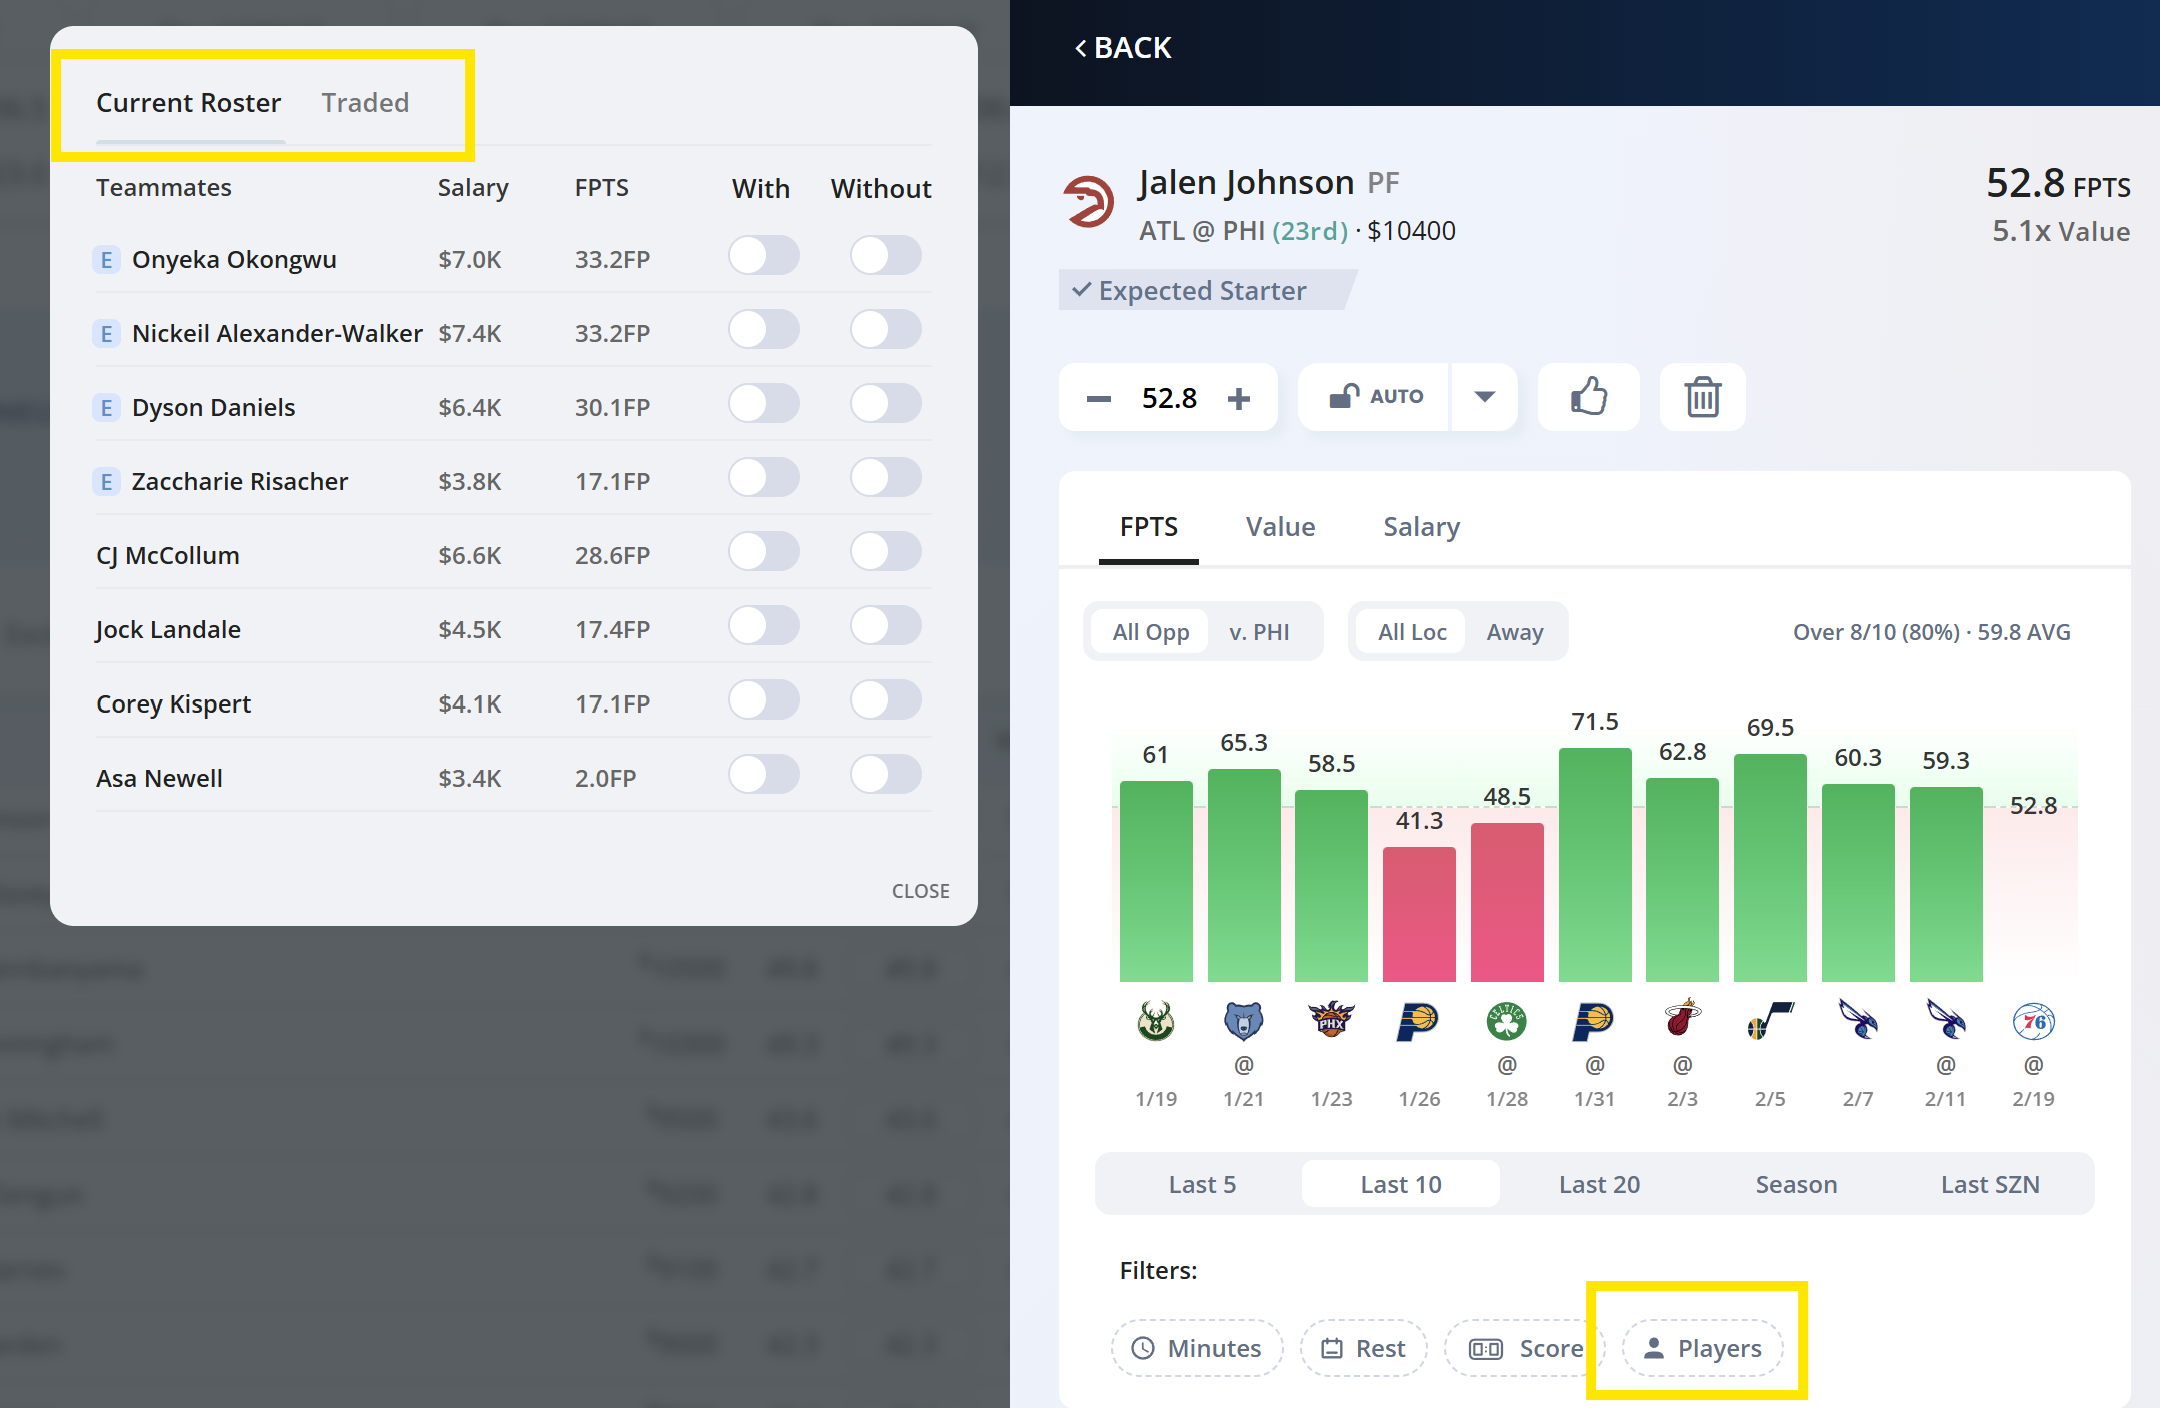
Task: Switch location filter to Away
Action: click(x=1515, y=631)
